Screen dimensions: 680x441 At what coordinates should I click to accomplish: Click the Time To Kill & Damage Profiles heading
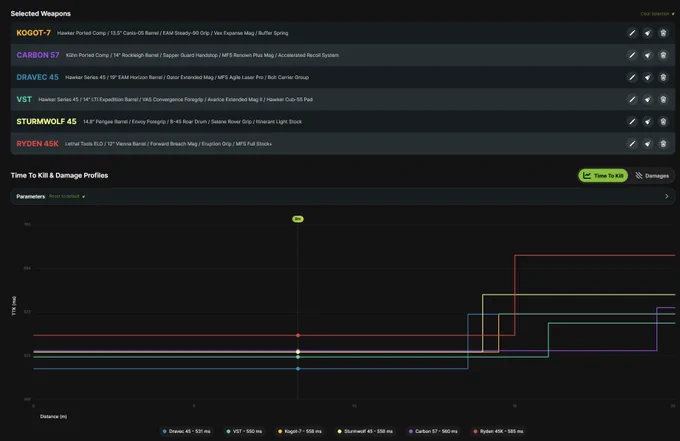pyautogui.click(x=59, y=175)
